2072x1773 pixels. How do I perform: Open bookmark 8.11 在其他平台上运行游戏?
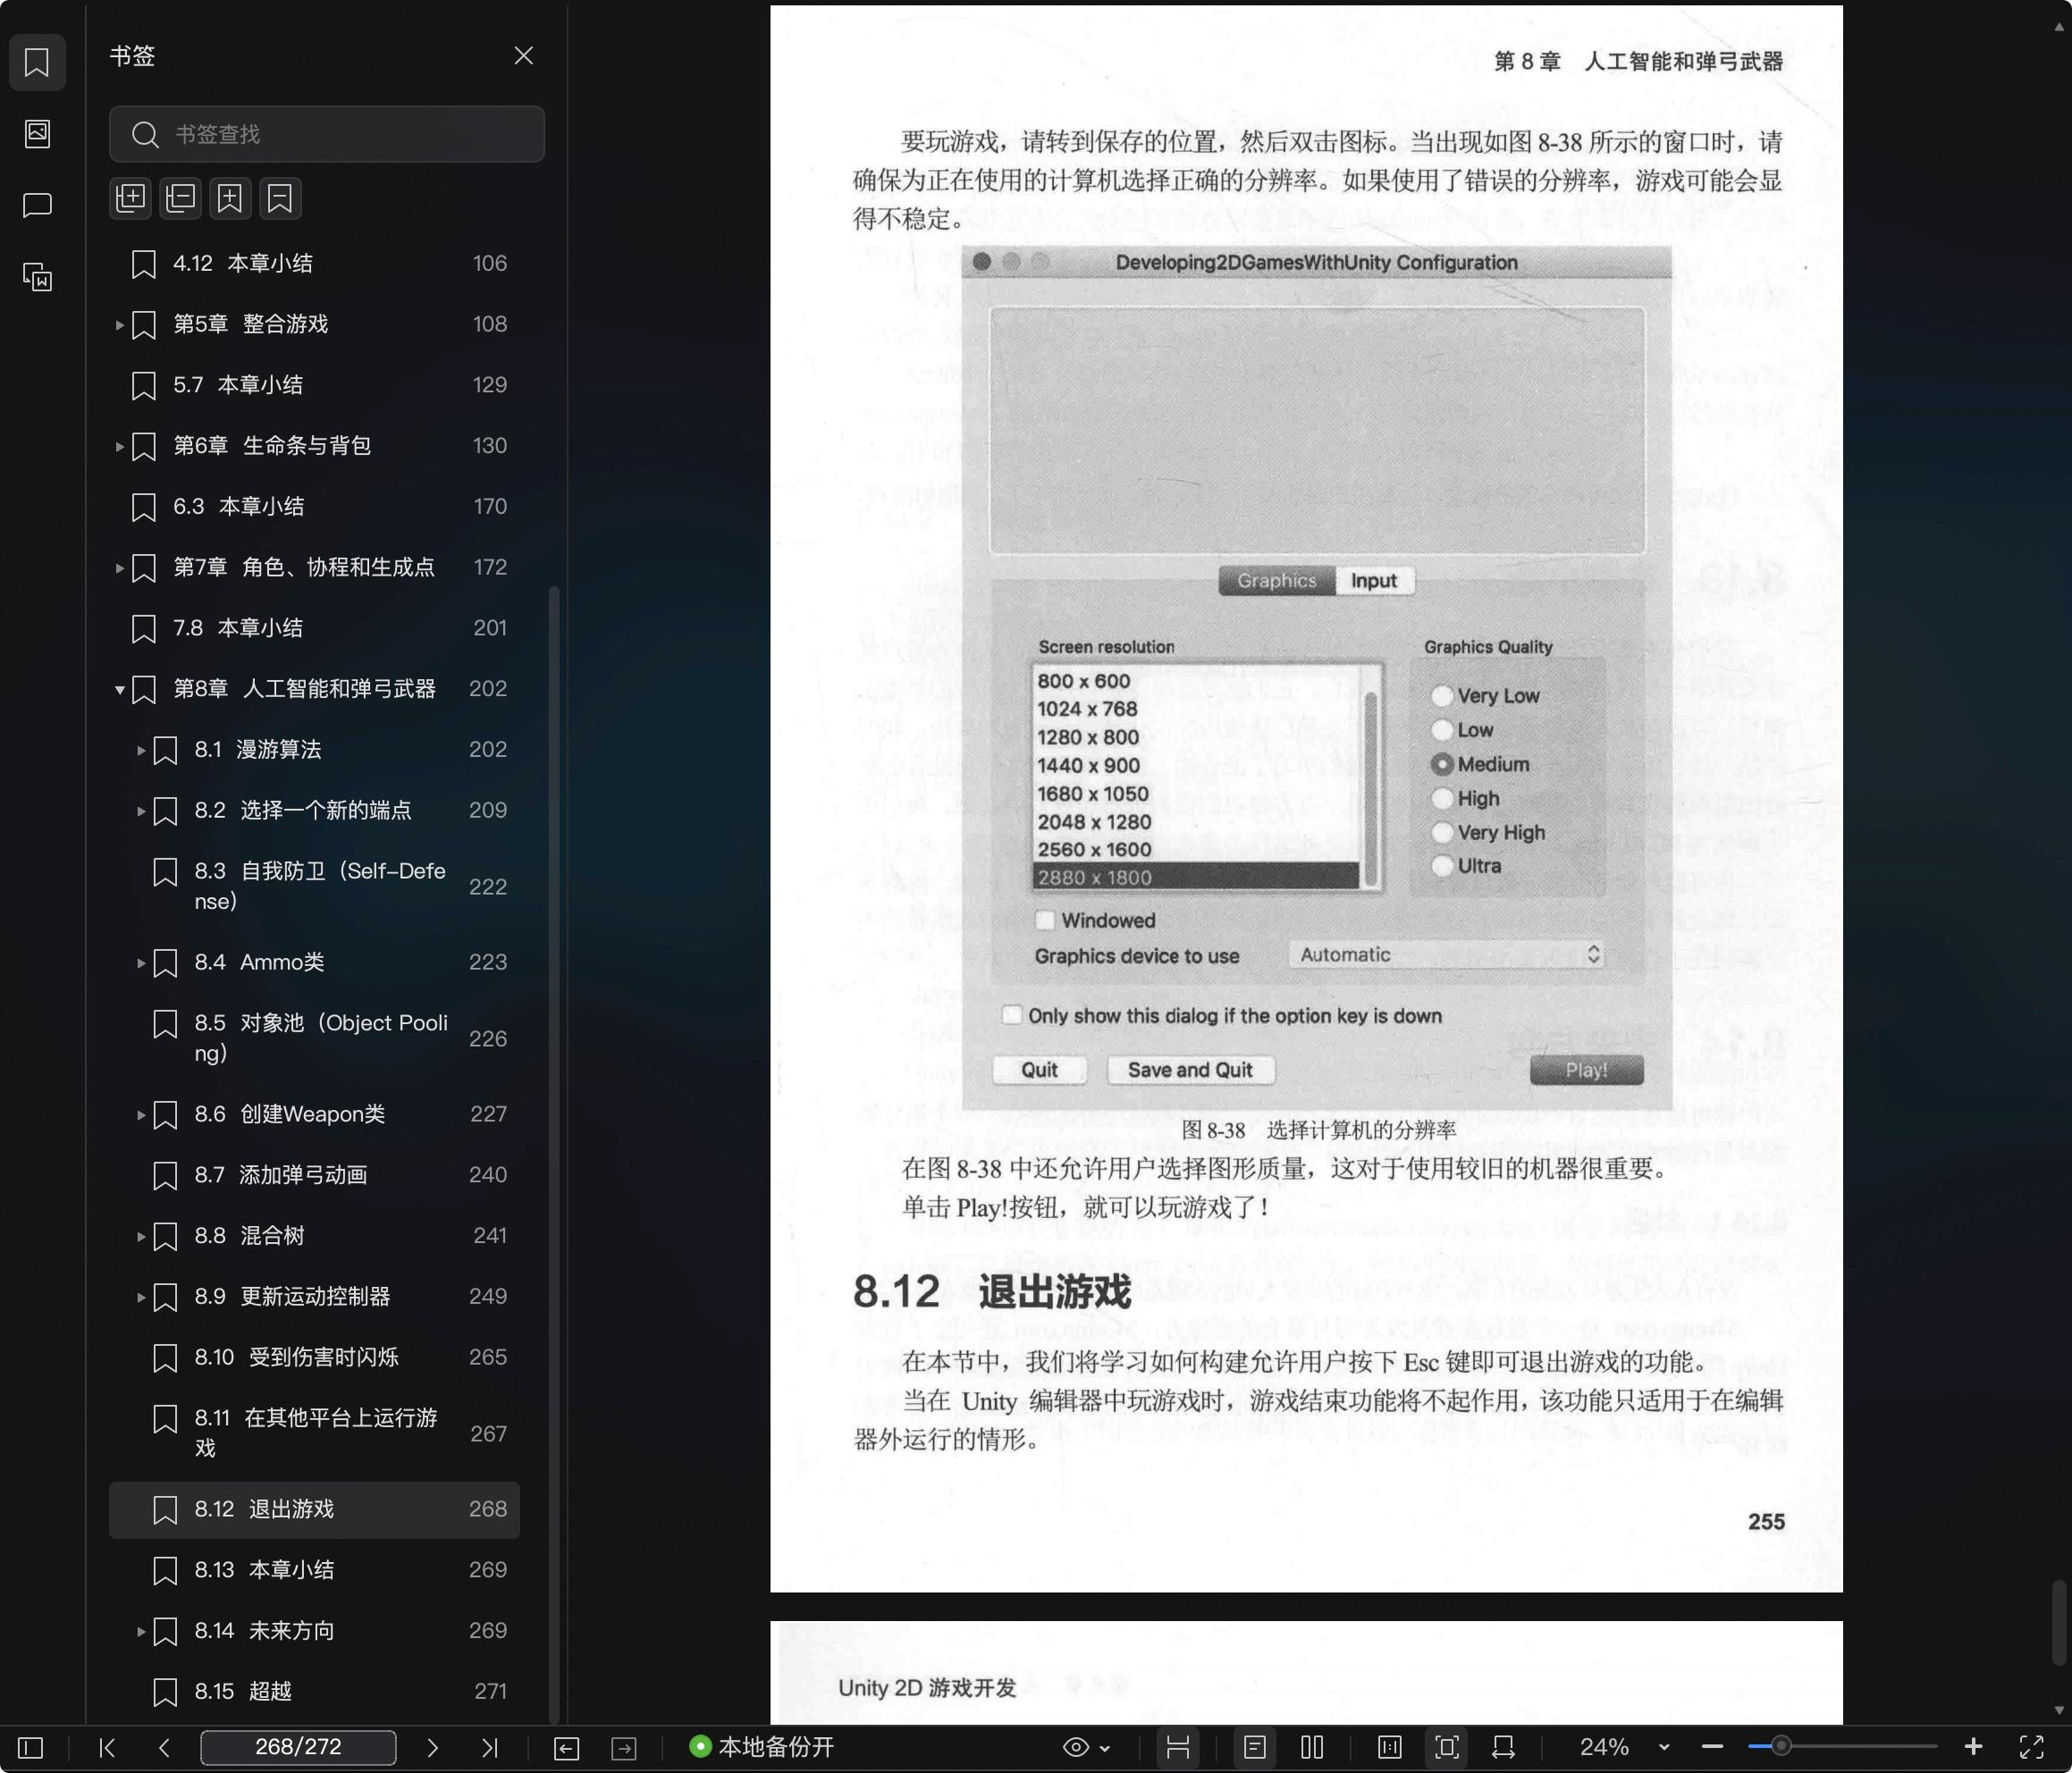pyautogui.click(x=314, y=1433)
